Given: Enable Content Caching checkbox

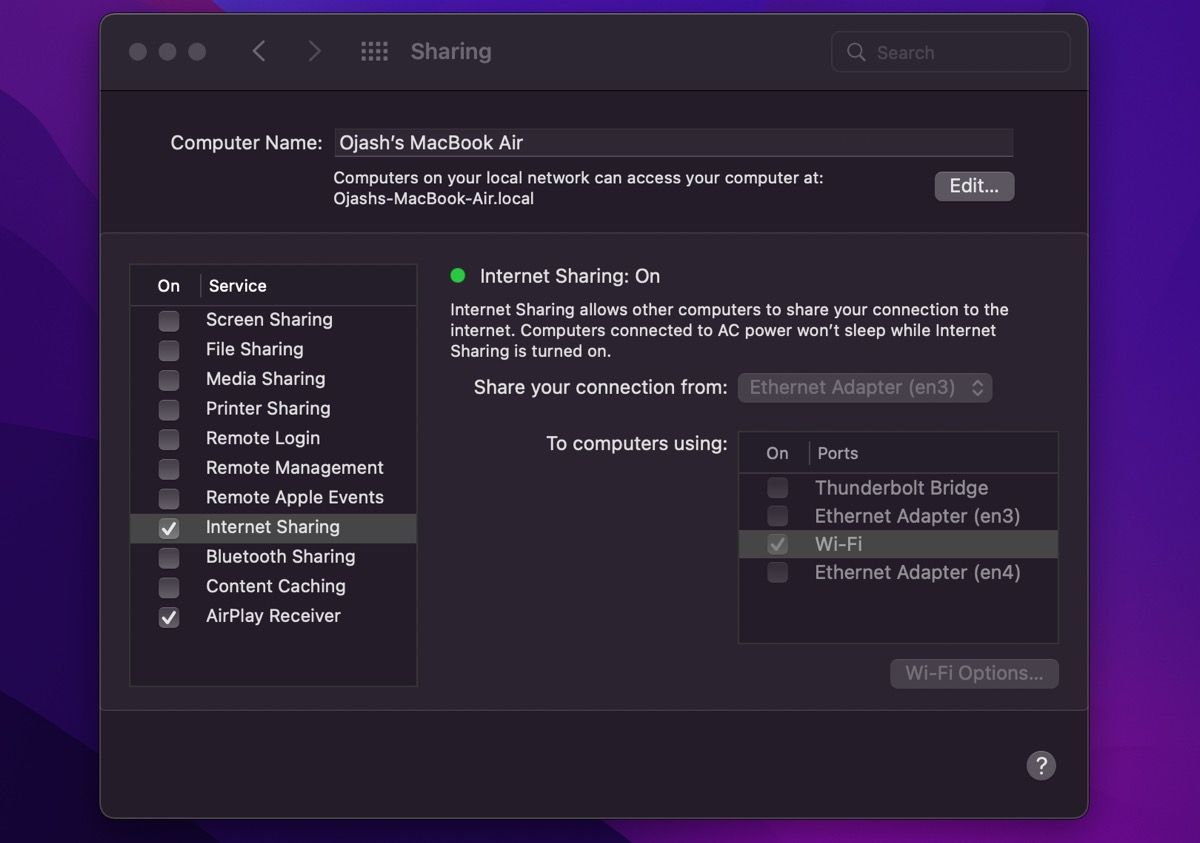Looking at the screenshot, I should [169, 587].
